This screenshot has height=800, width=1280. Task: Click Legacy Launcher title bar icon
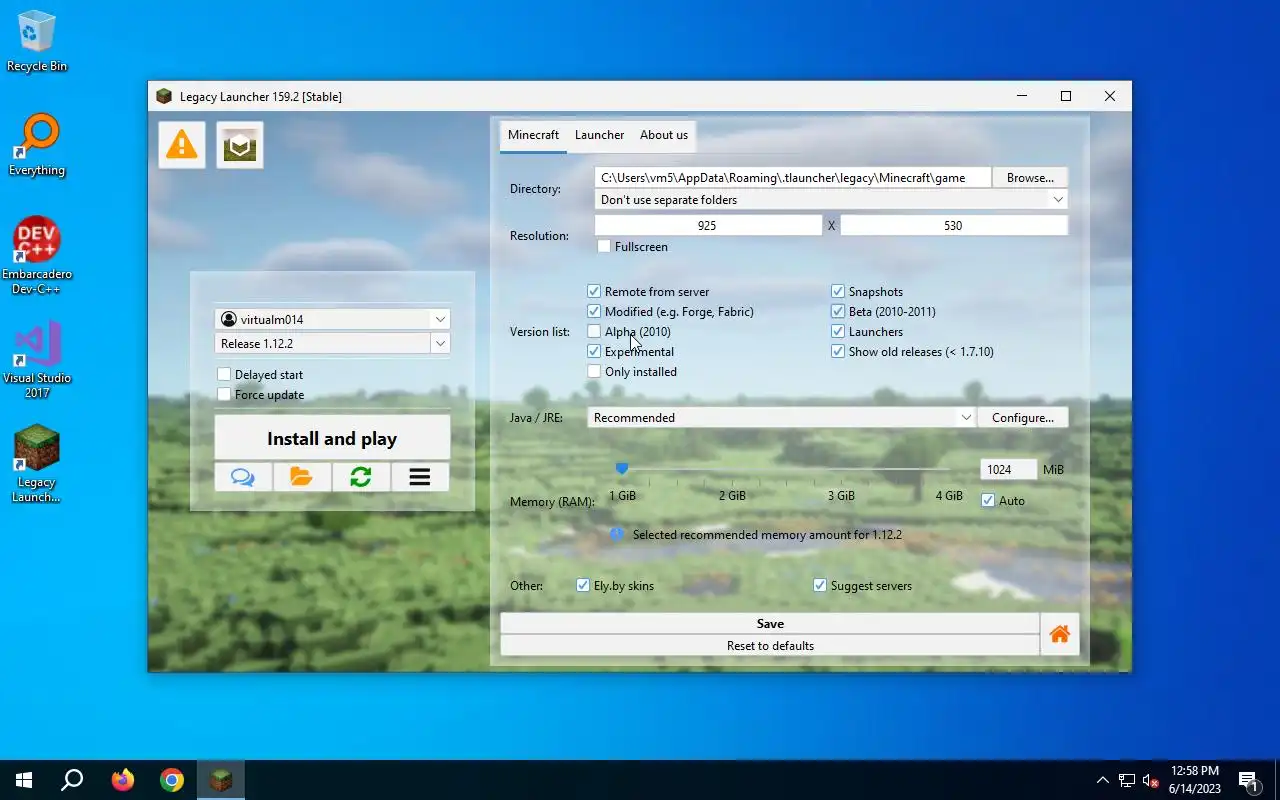164,96
